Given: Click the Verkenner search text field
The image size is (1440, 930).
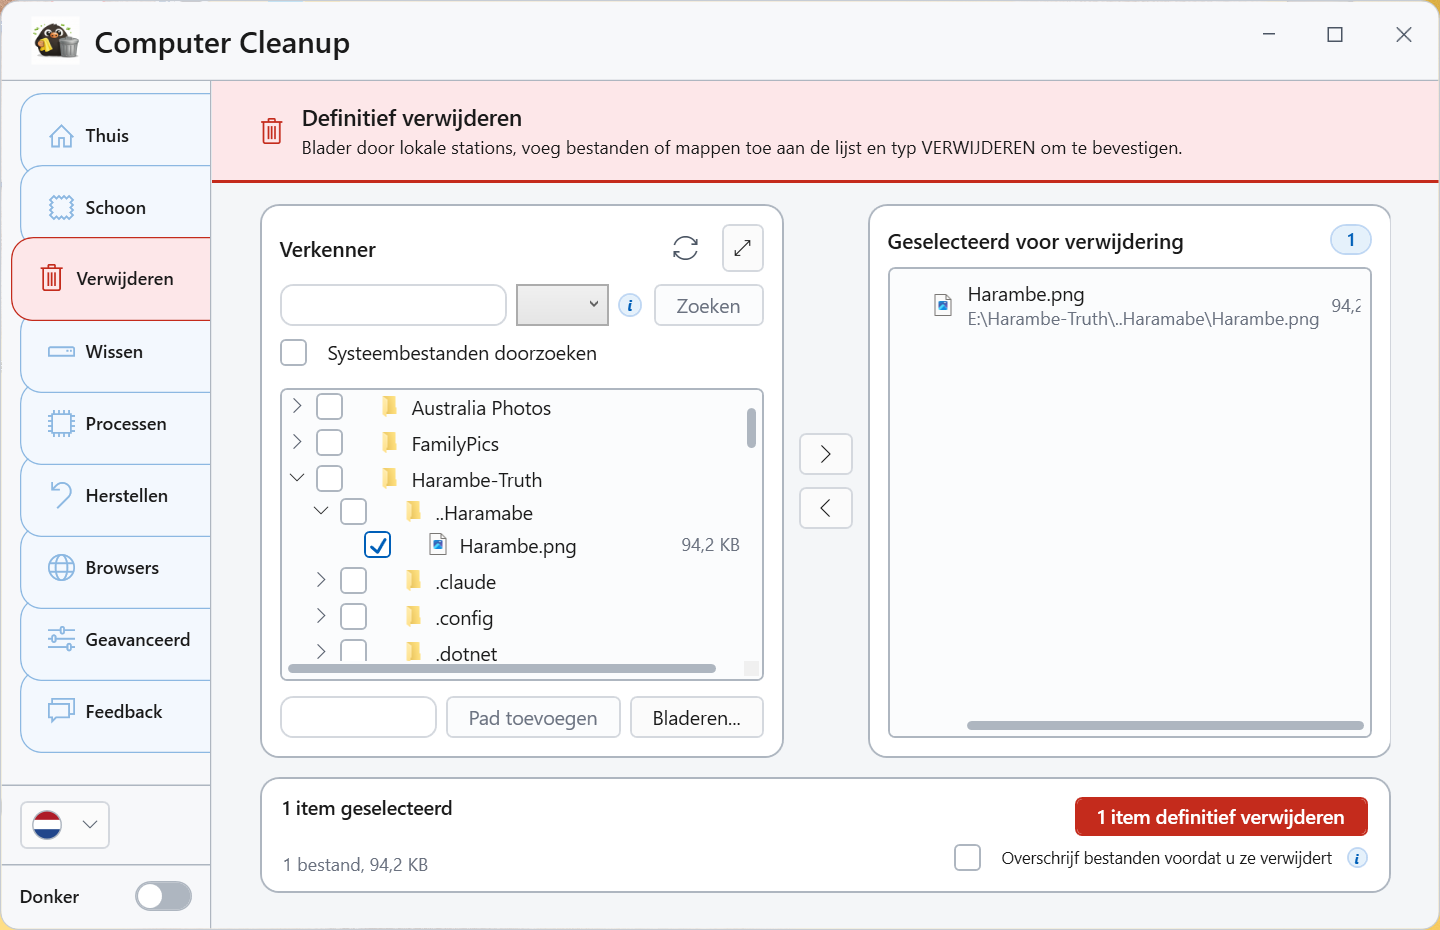Looking at the screenshot, I should tap(394, 305).
